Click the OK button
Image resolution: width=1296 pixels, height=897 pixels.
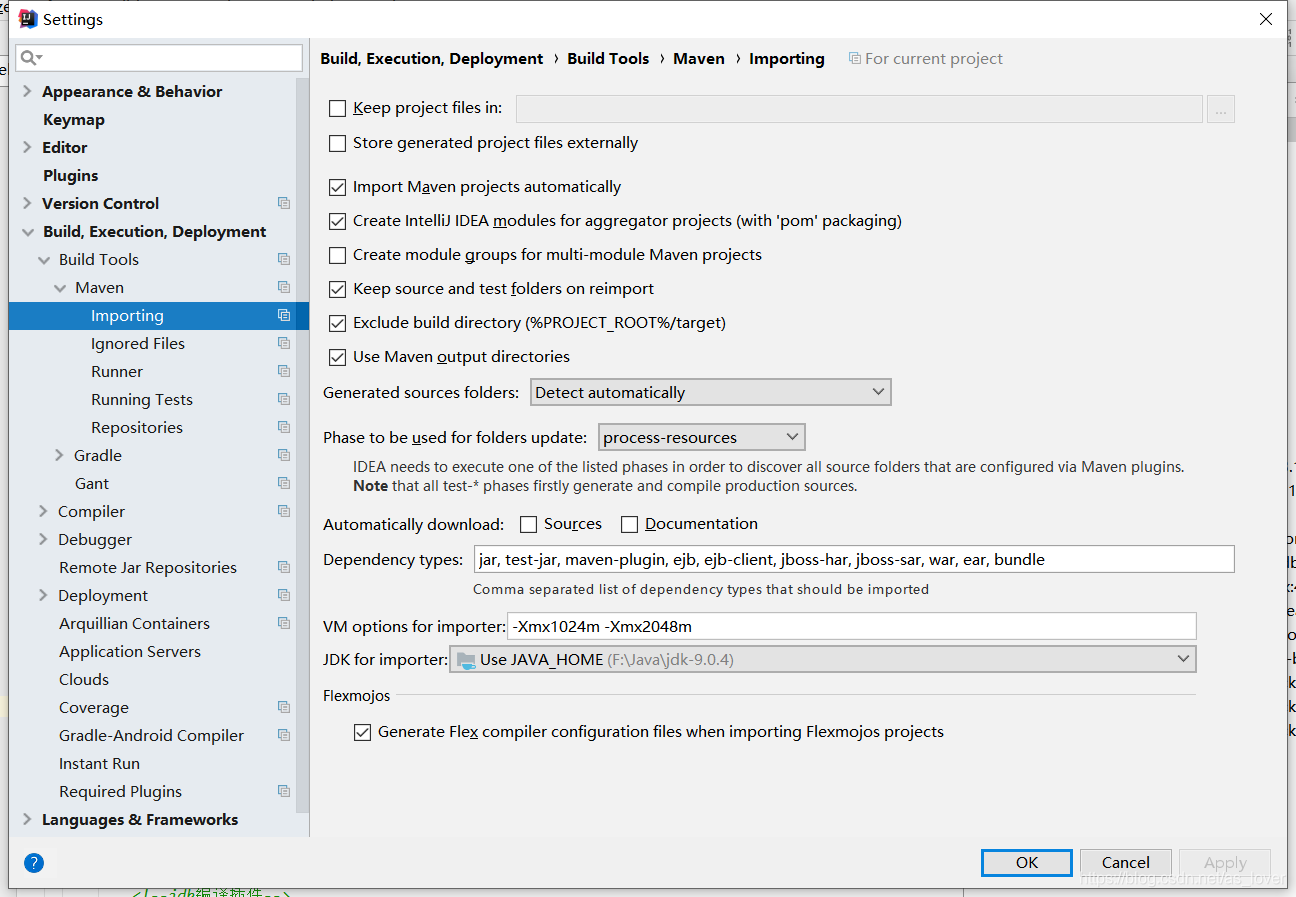pos(1027,862)
